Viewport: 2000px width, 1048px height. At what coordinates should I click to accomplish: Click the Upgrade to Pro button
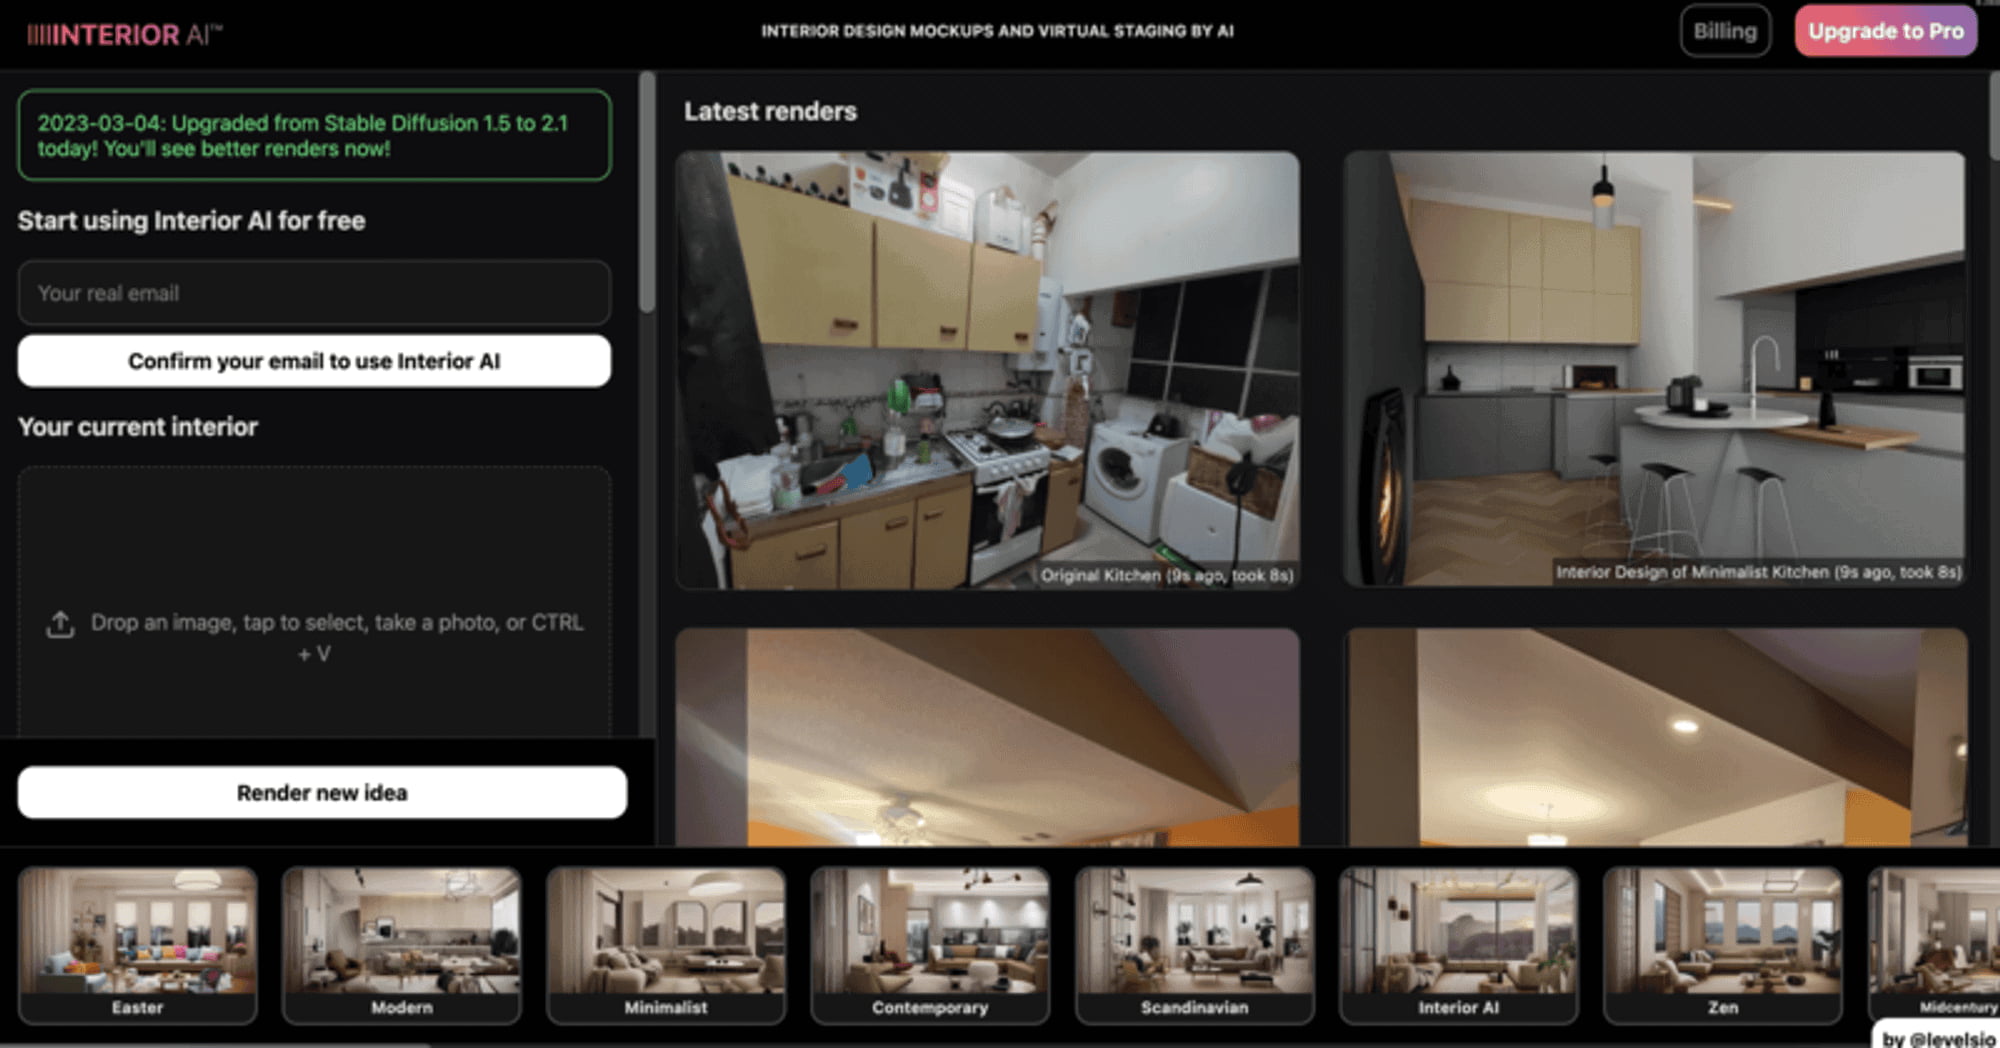pyautogui.click(x=1885, y=31)
